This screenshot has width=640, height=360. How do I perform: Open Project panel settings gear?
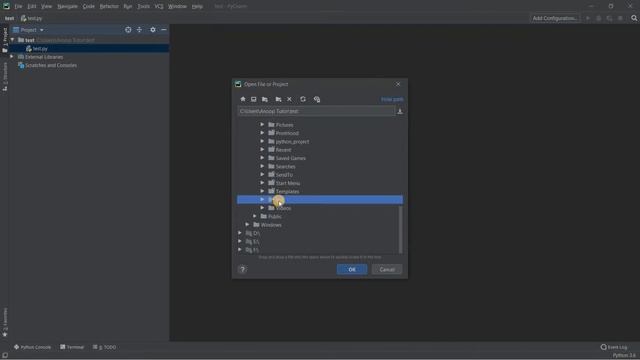pos(153,30)
